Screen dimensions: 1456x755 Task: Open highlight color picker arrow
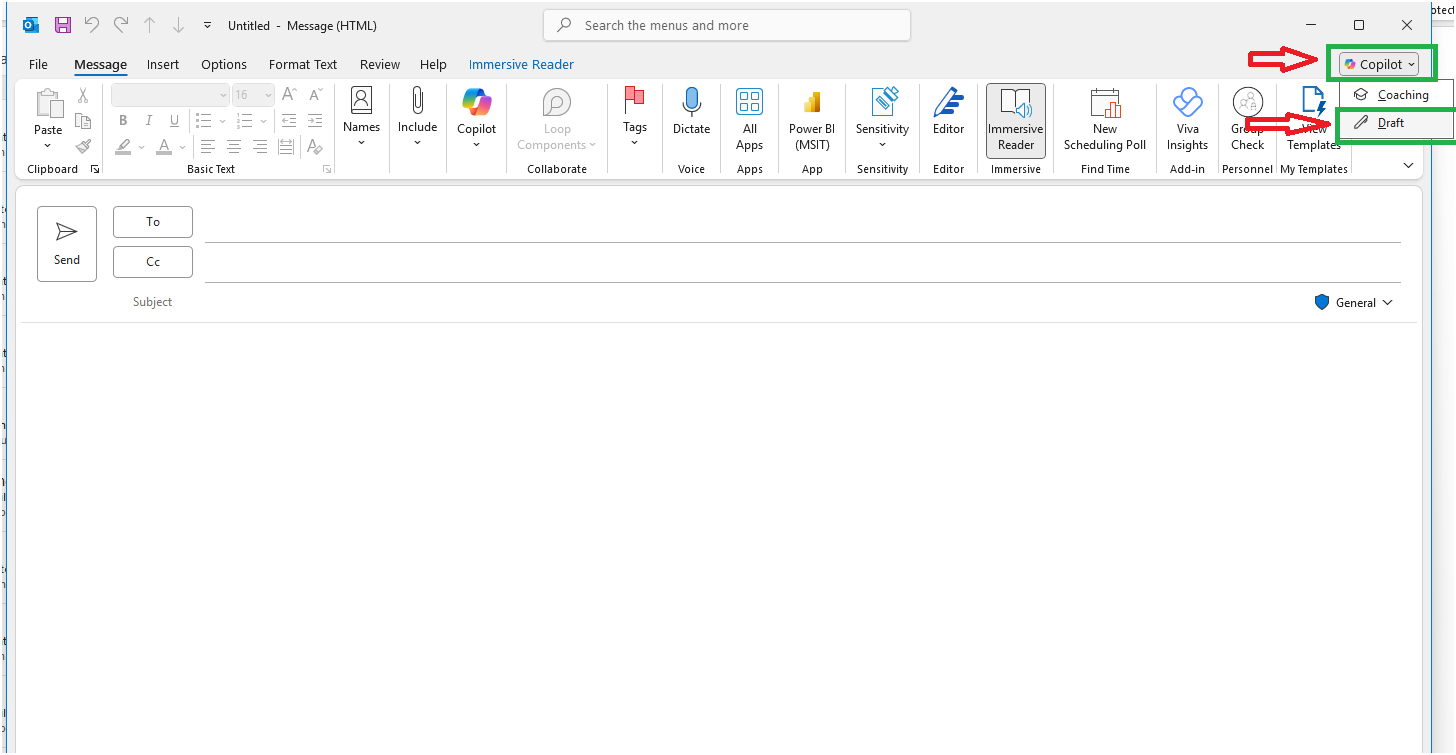[x=141, y=147]
